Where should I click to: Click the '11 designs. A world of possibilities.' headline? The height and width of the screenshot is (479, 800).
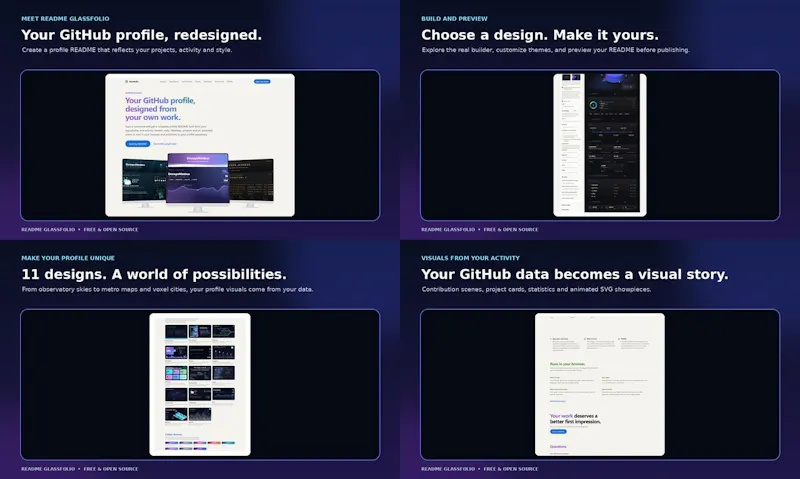[x=154, y=274]
